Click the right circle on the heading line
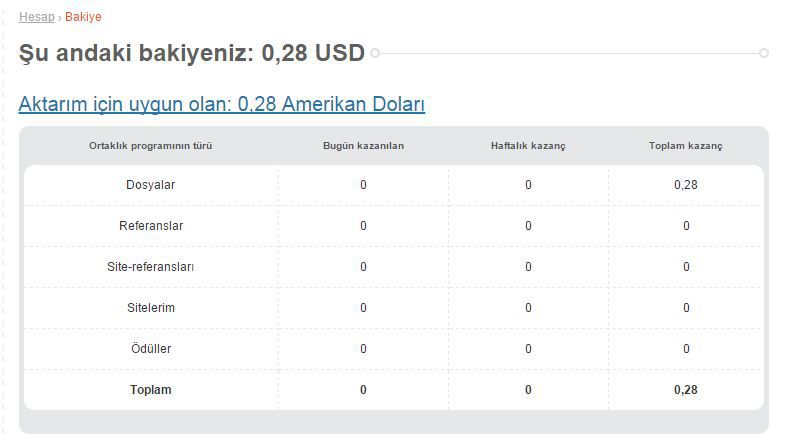The image size is (787, 434). (x=764, y=53)
